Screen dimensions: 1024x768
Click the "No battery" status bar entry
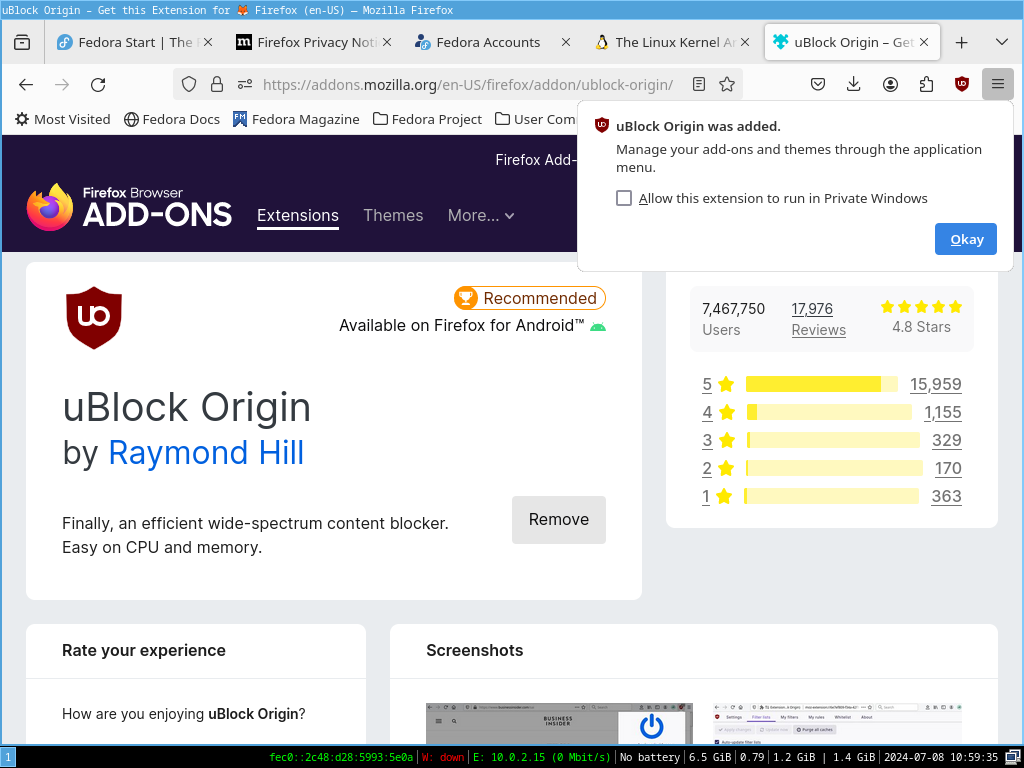(650, 757)
